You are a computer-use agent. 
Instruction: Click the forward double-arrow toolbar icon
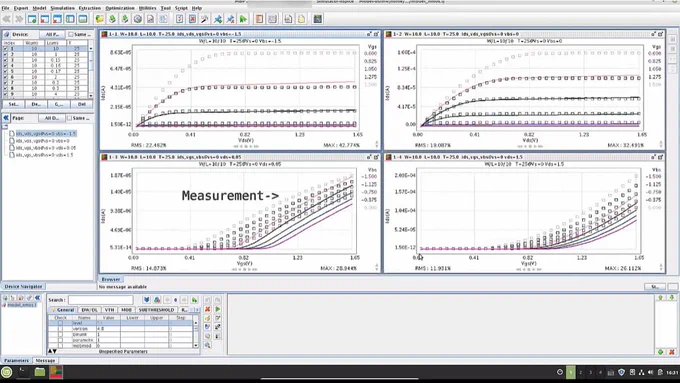[x=19, y=19]
